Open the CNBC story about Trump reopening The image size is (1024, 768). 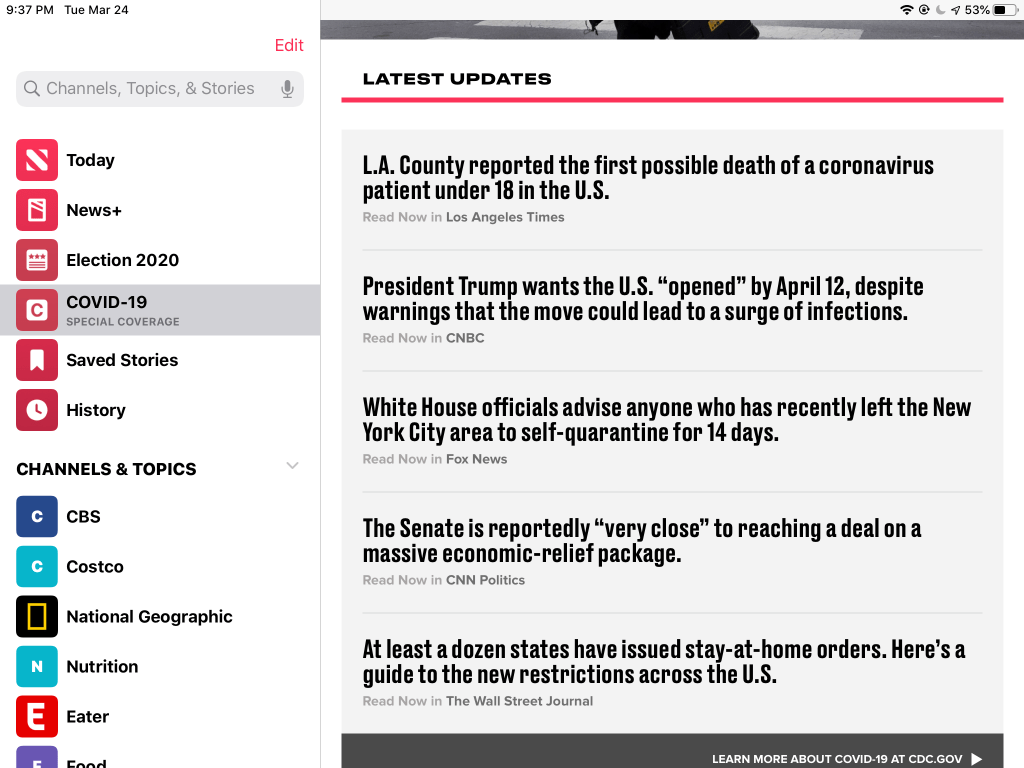pyautogui.click(x=642, y=299)
